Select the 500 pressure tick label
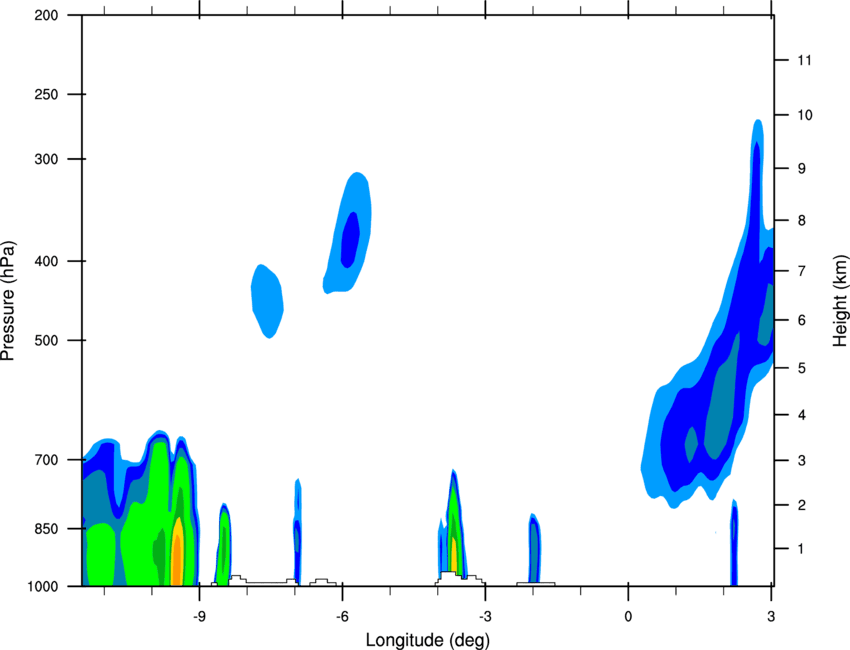Image resolution: width=850 pixels, height=650 pixels. click(x=46, y=340)
